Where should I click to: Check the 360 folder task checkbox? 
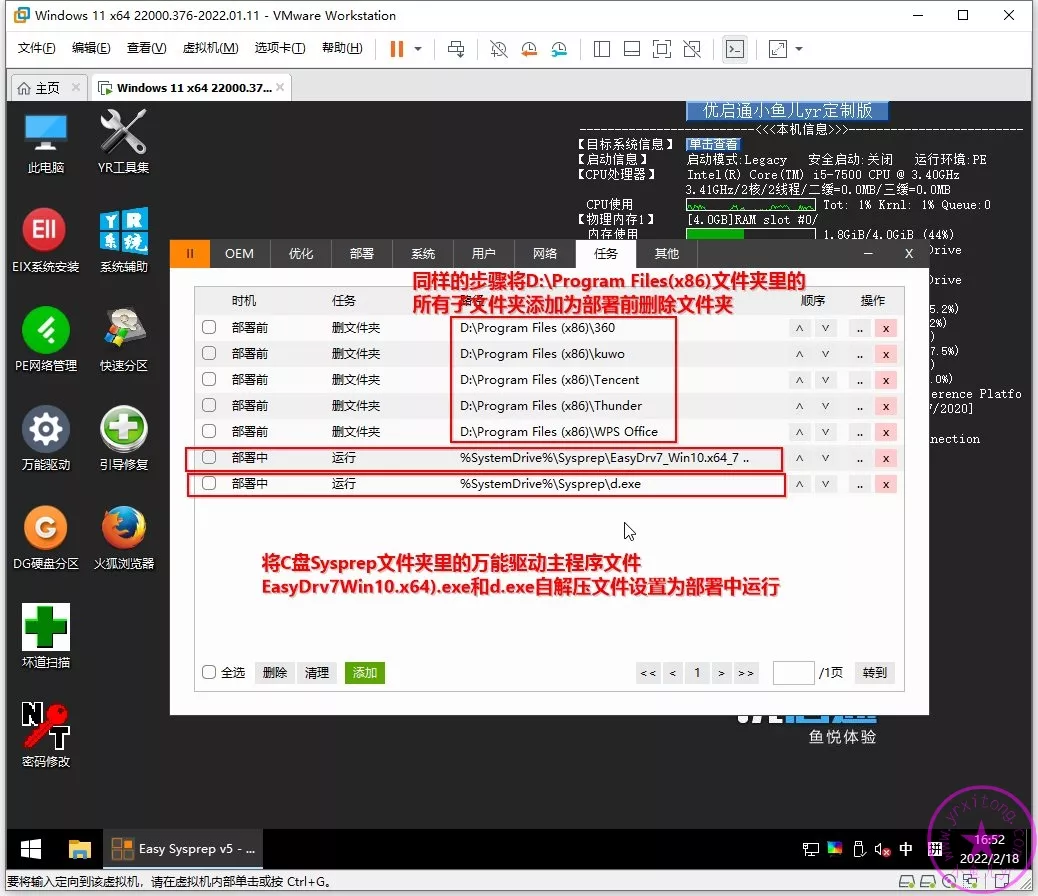[209, 327]
